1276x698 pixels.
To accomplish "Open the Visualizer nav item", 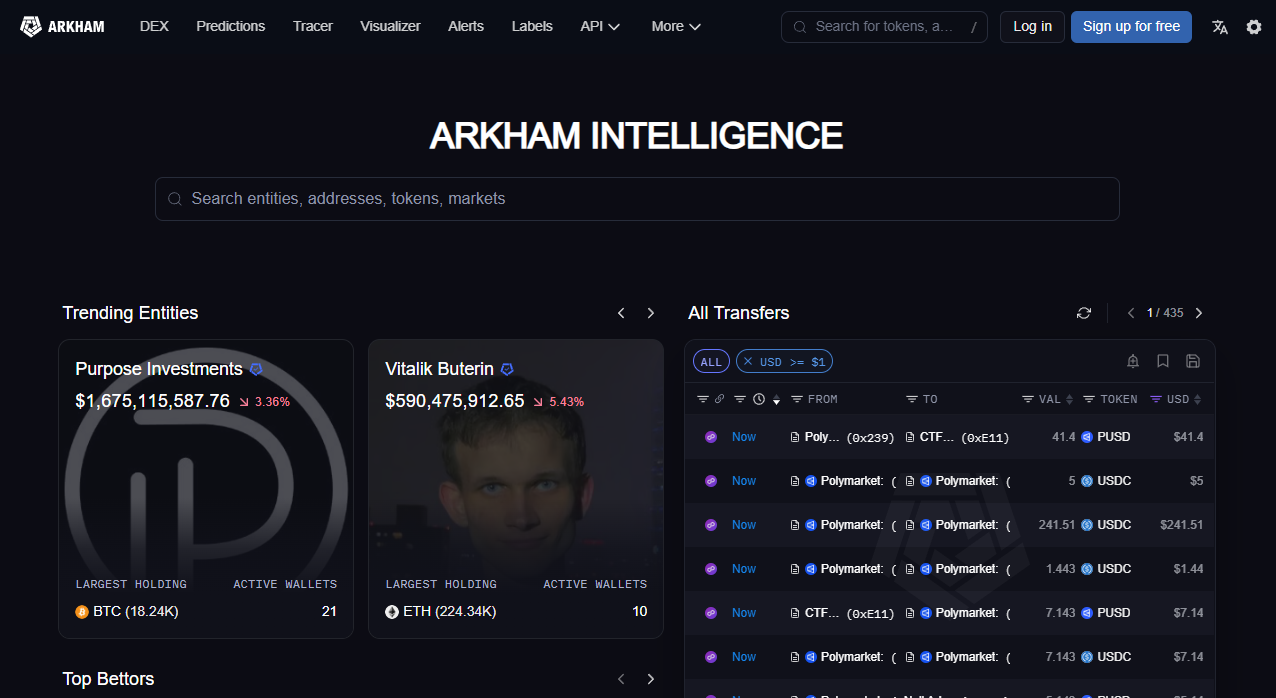I will 390,26.
